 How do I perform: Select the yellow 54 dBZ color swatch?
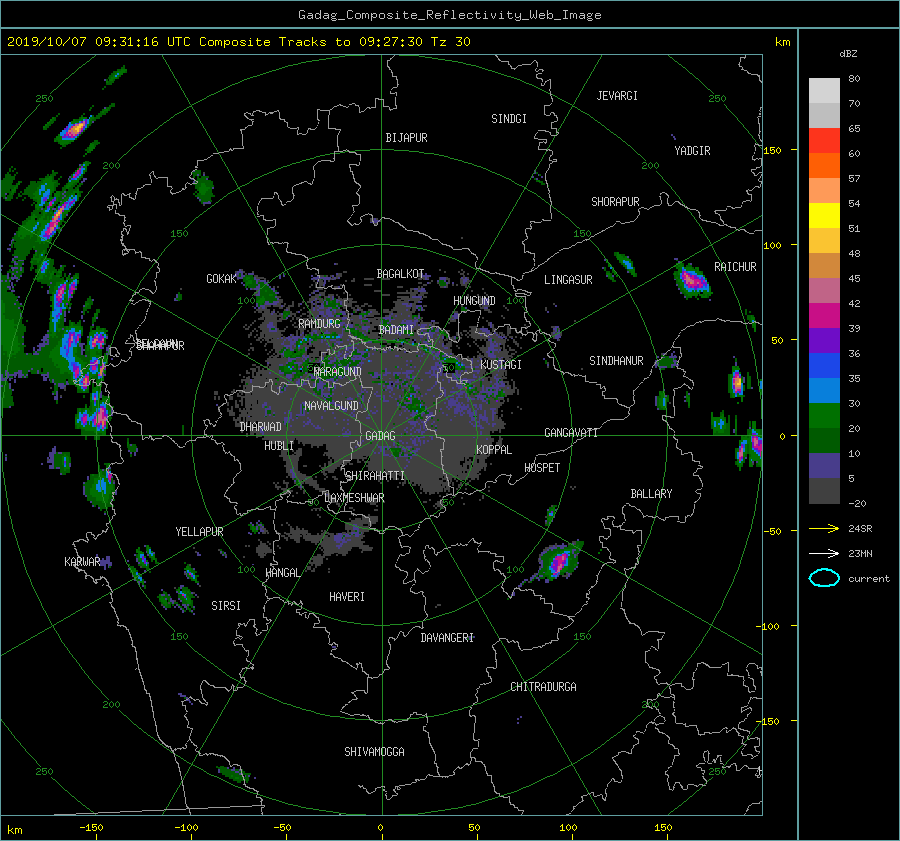824,215
